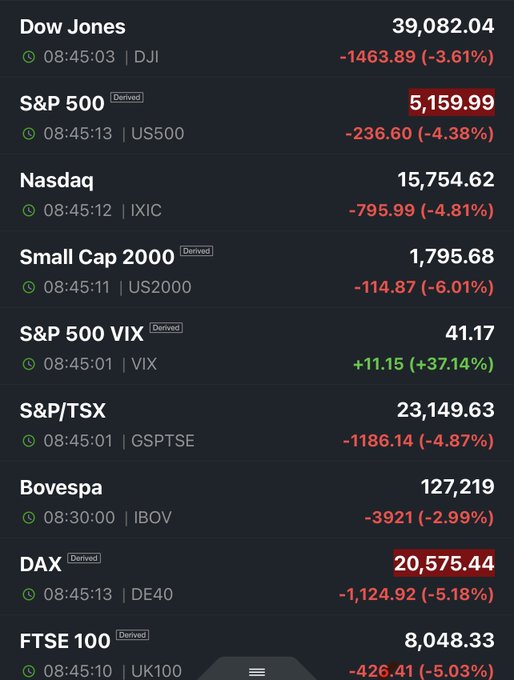Tap the VIX change +11.15 (+37.14%)

(424, 364)
